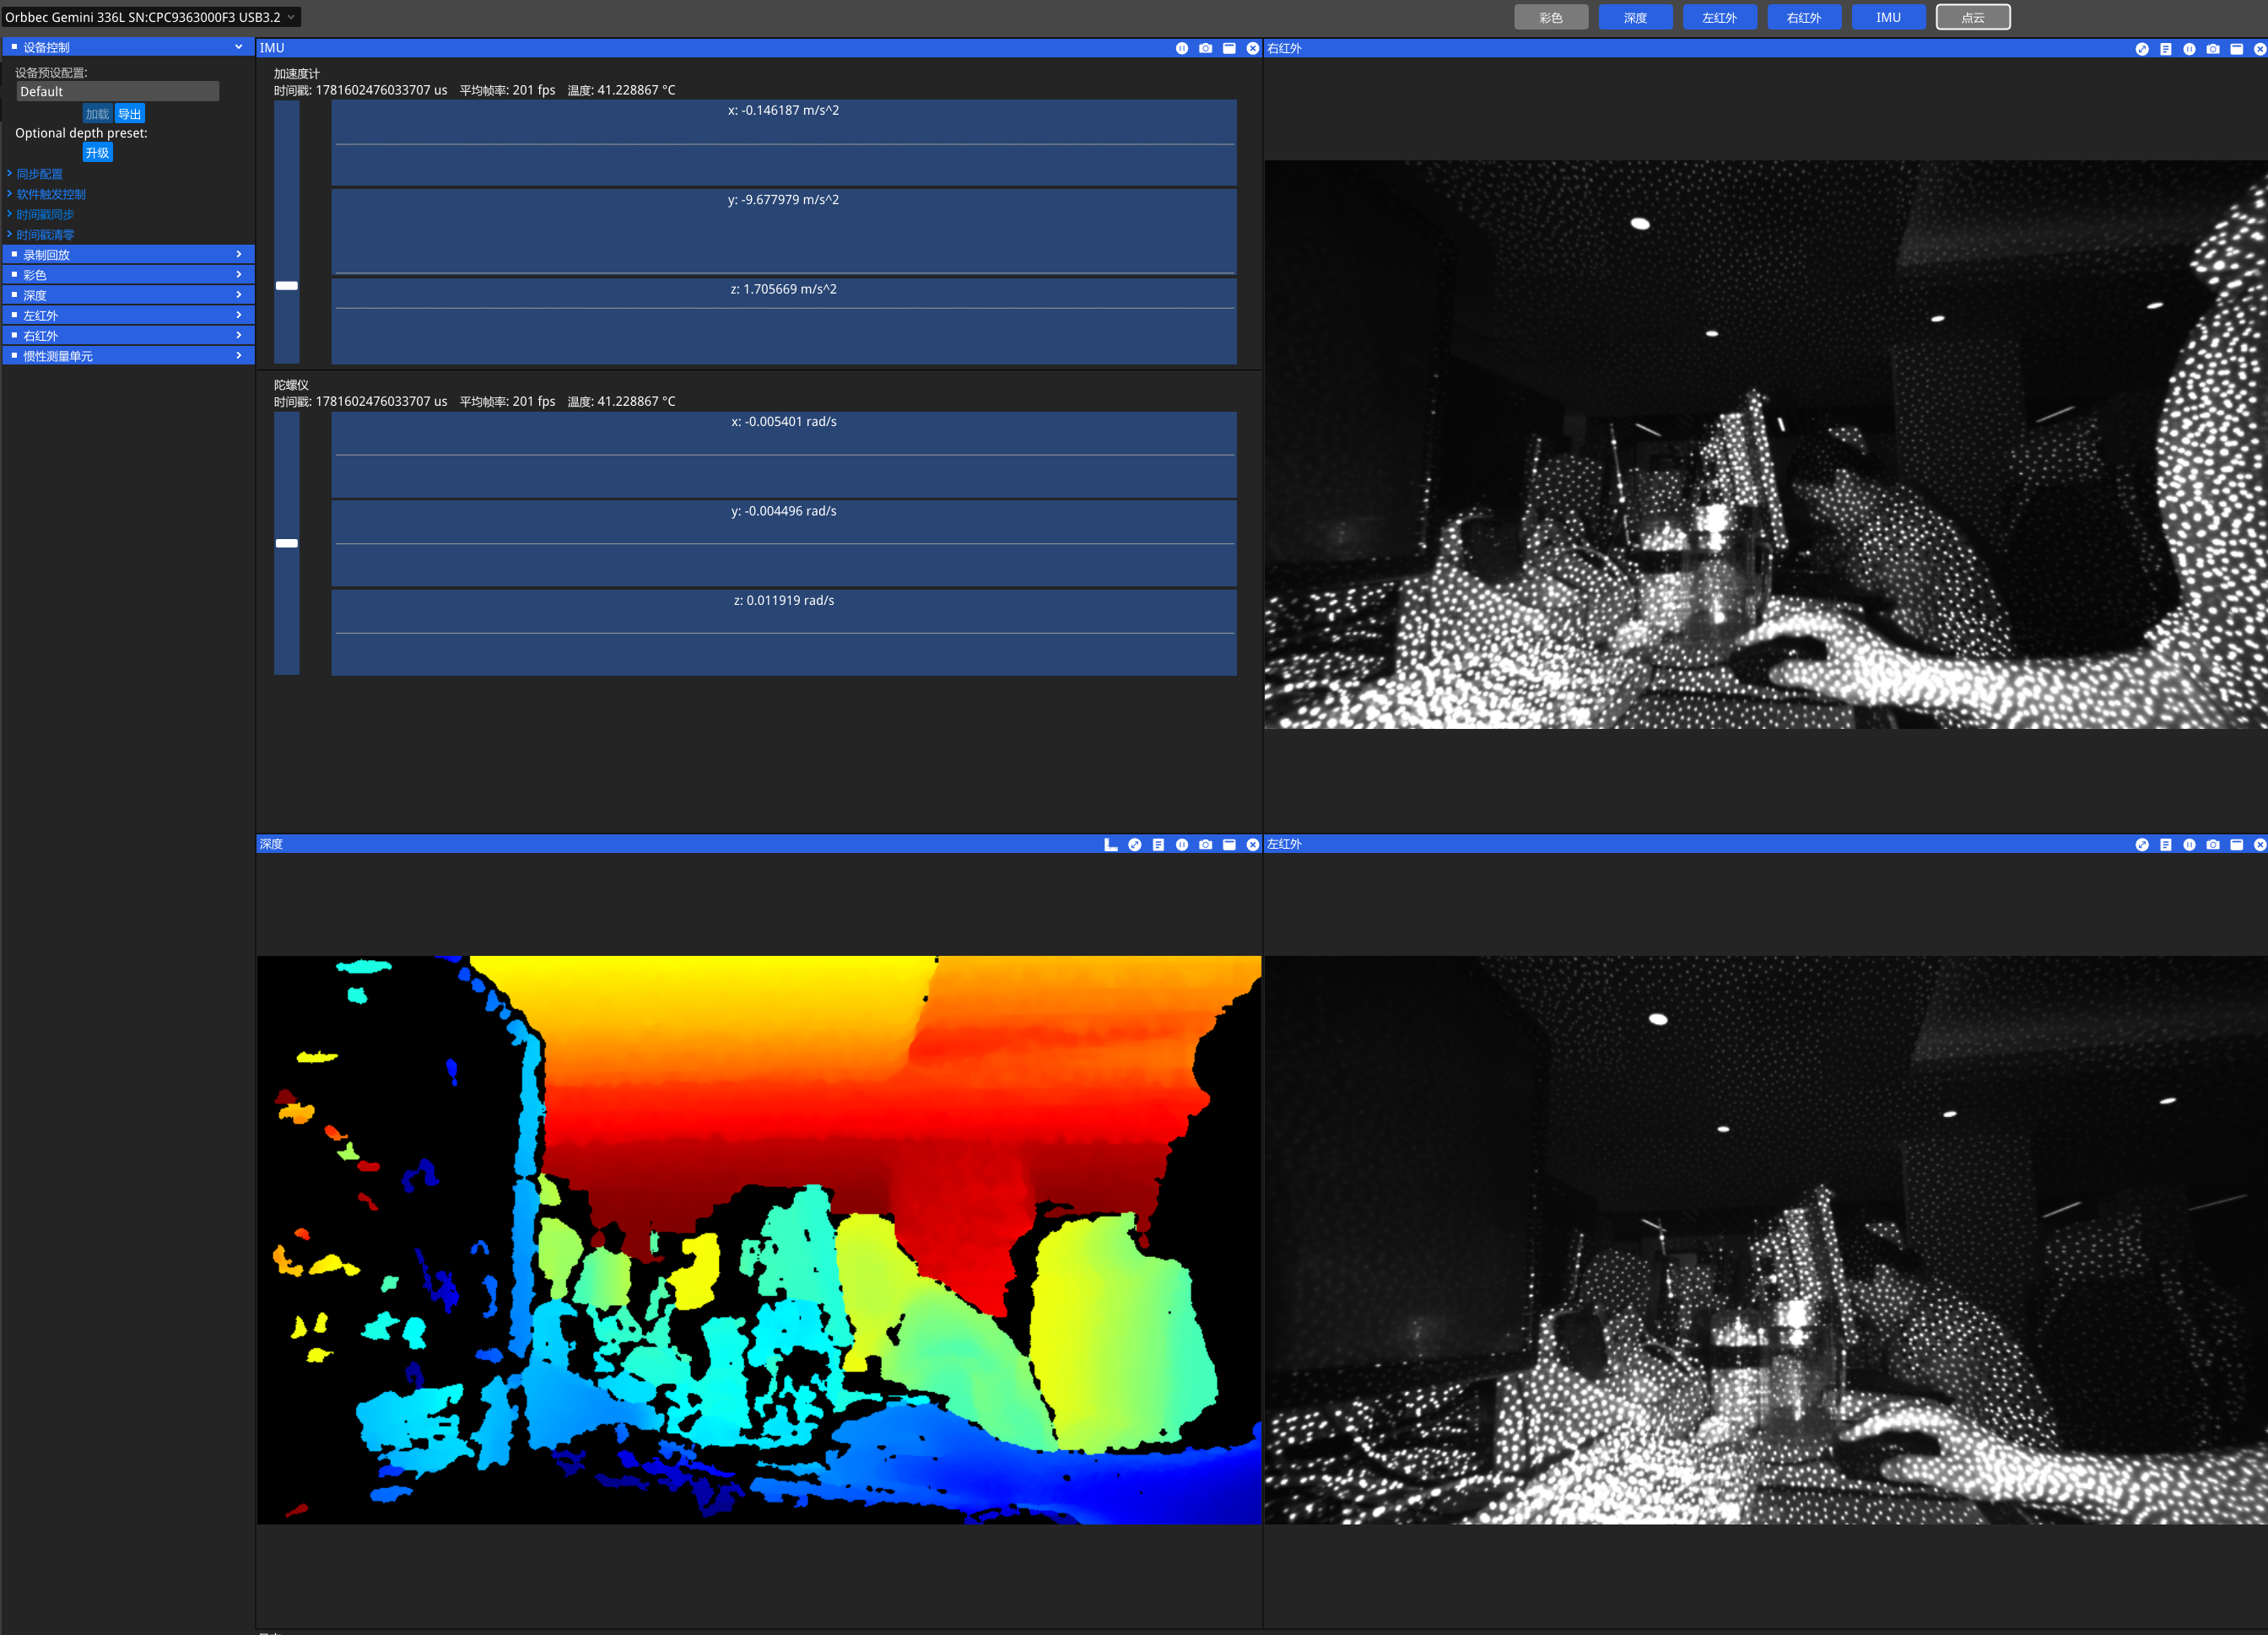
Task: Expand the 软件触发控制 tree item
Action: 50,194
